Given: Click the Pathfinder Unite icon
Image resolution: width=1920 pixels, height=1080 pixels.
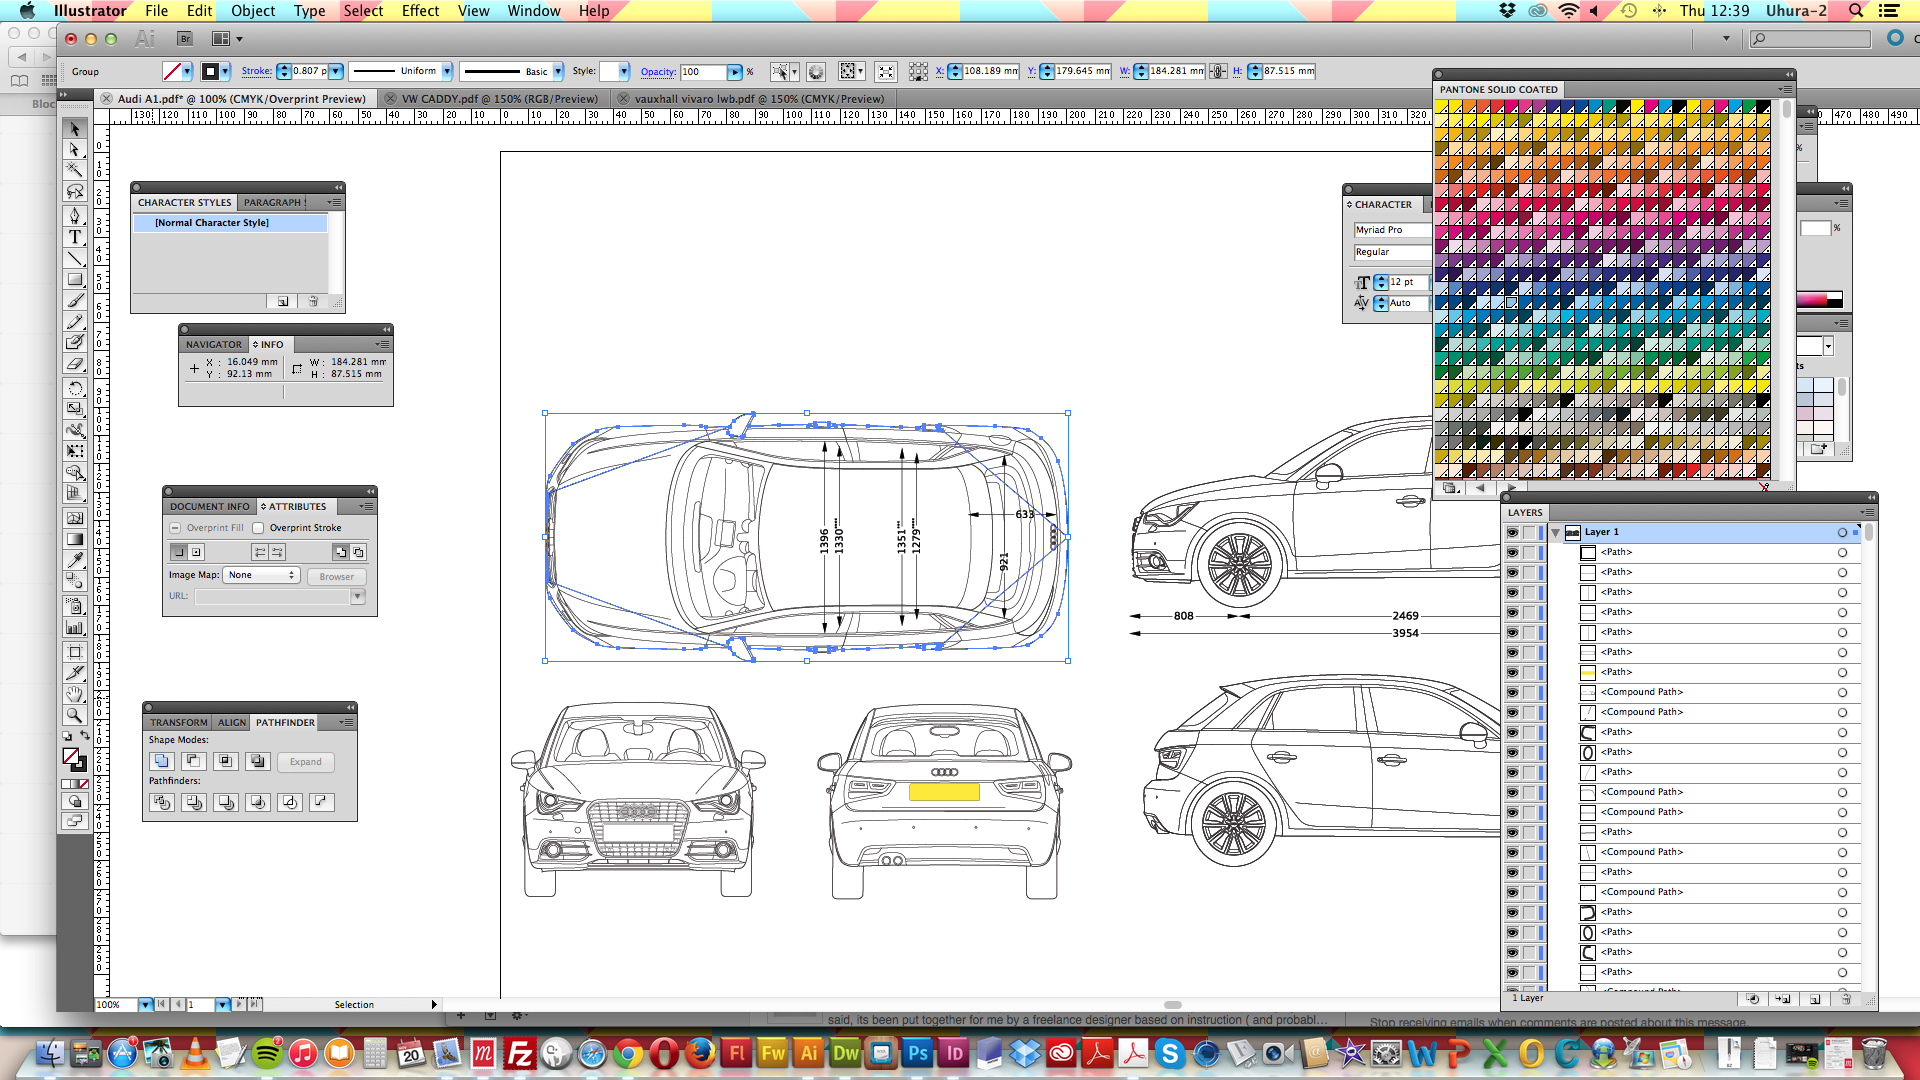Looking at the screenshot, I should coord(162,760).
